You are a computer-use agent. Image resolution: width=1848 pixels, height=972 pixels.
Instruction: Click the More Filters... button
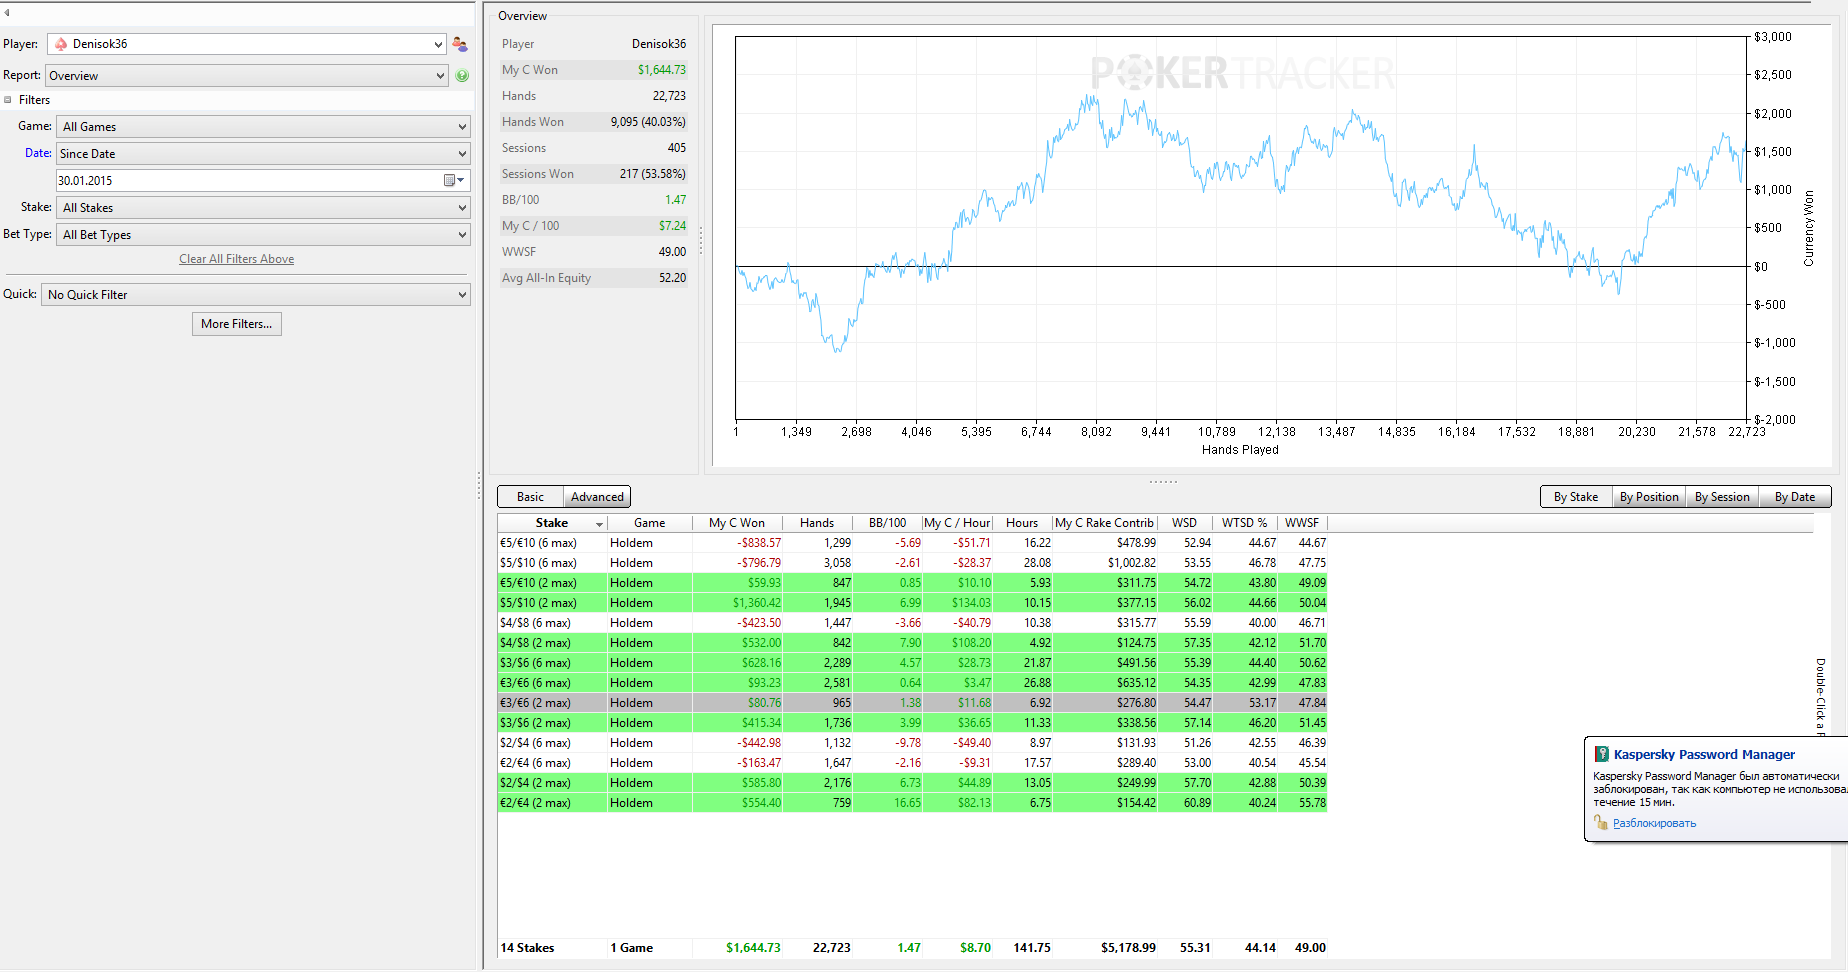pos(237,324)
